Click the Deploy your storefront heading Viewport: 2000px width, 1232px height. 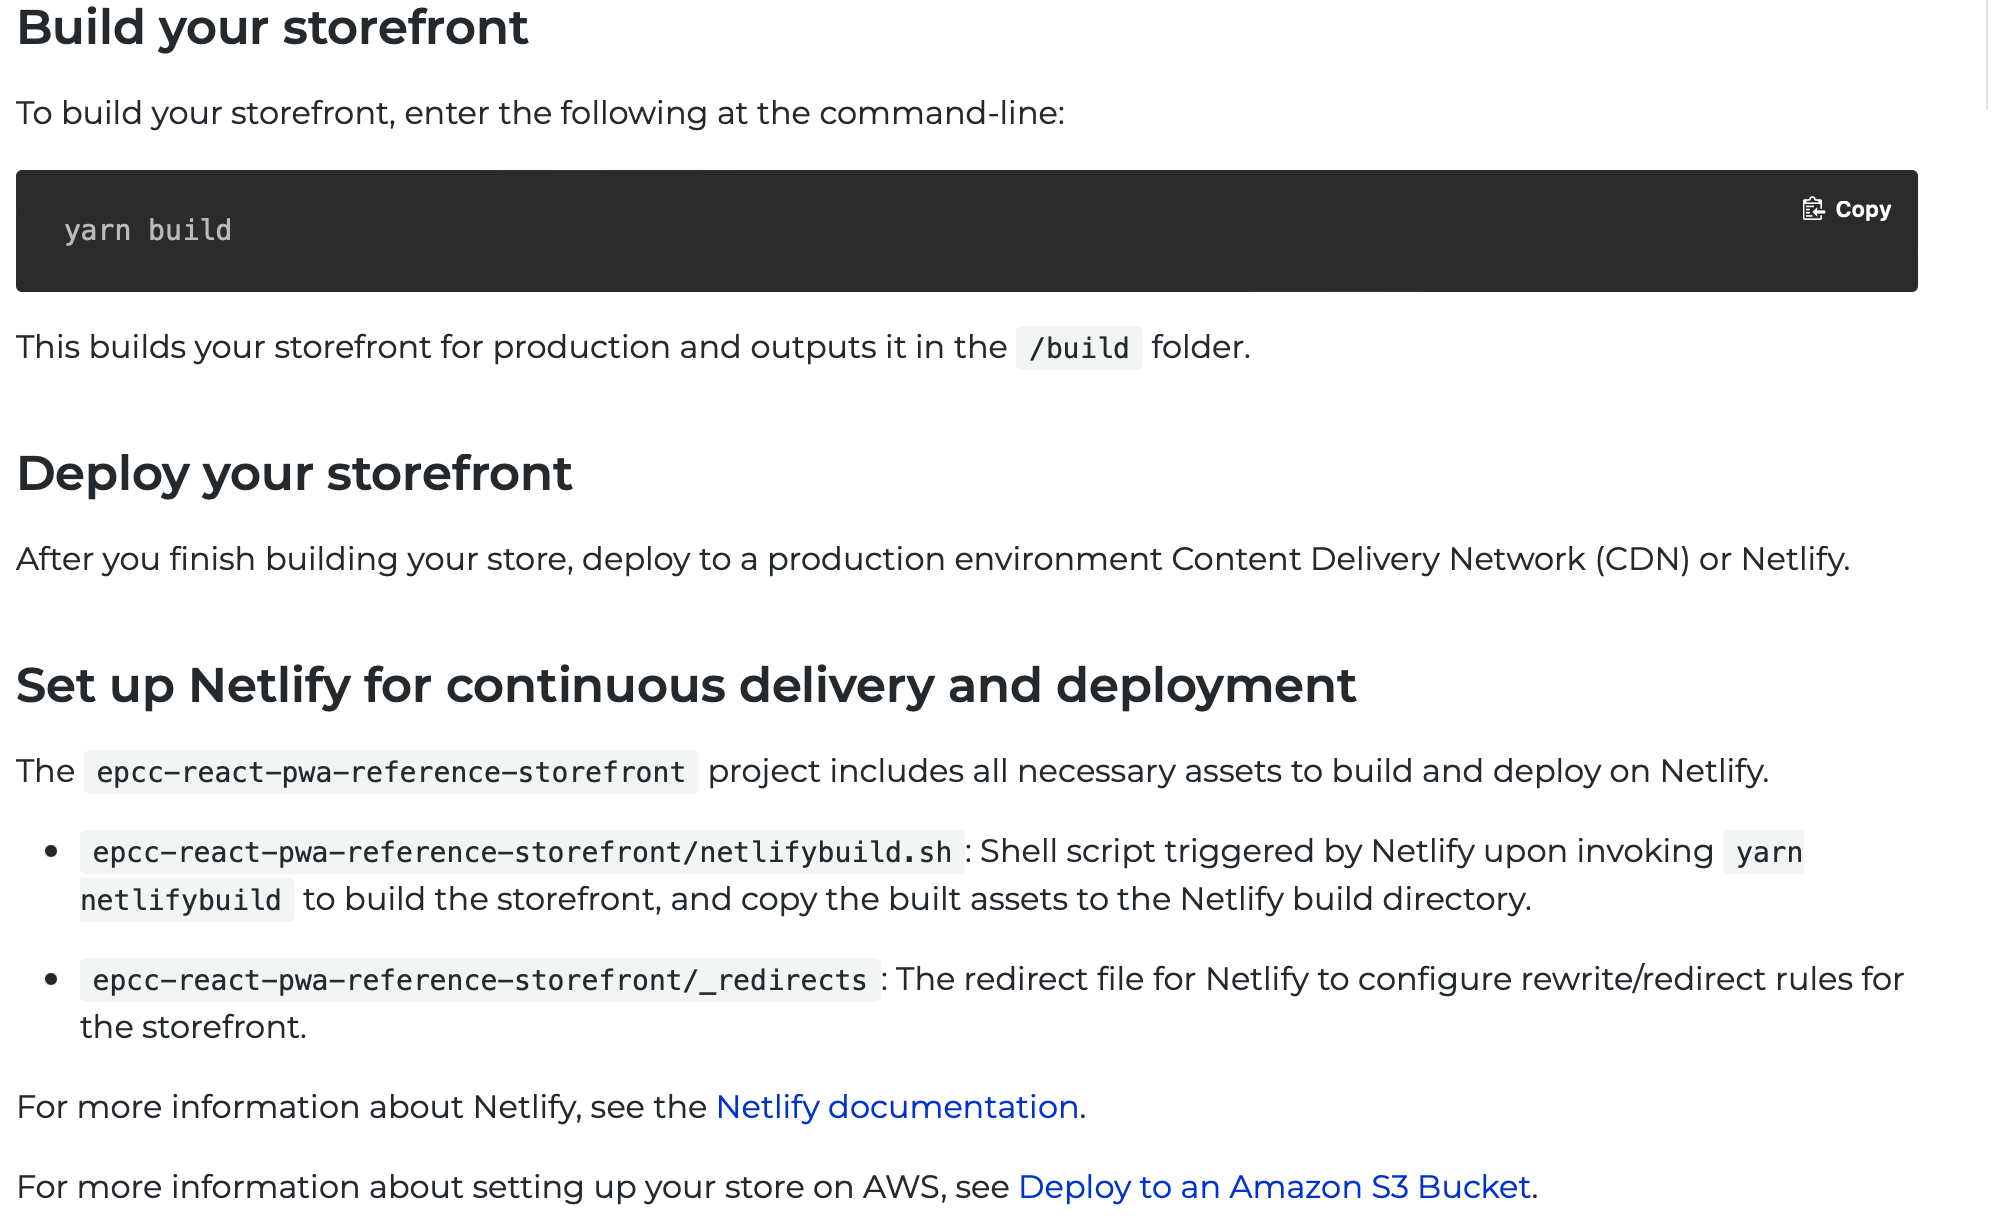pyautogui.click(x=294, y=474)
